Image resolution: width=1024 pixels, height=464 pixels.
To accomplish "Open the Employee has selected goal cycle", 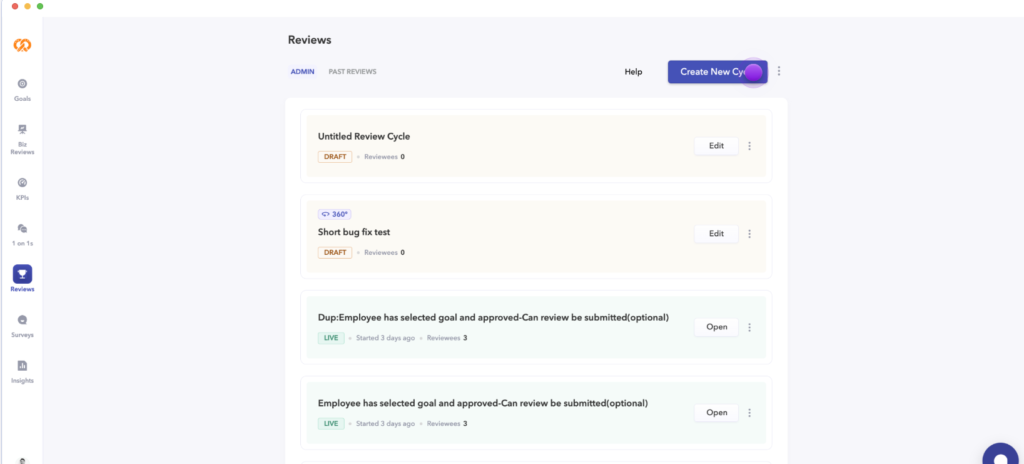I will coord(716,412).
